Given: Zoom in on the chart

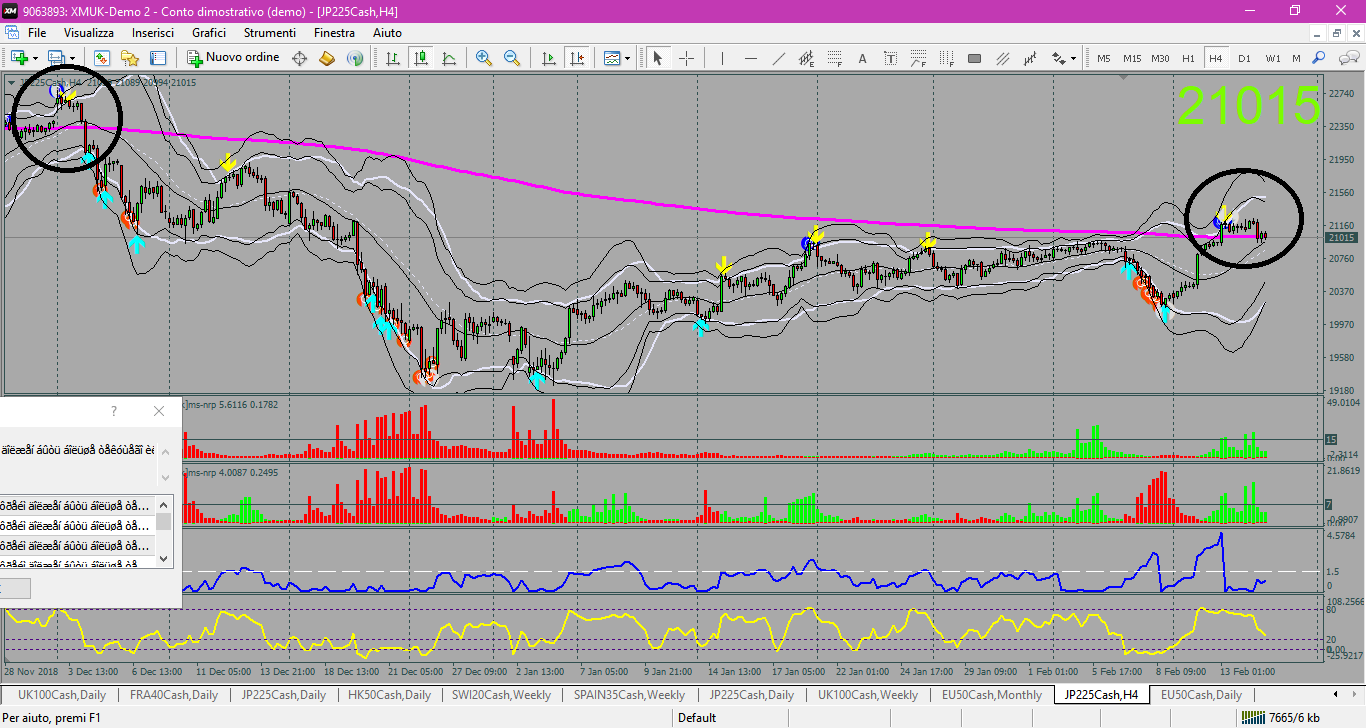Looking at the screenshot, I should pyautogui.click(x=484, y=58).
